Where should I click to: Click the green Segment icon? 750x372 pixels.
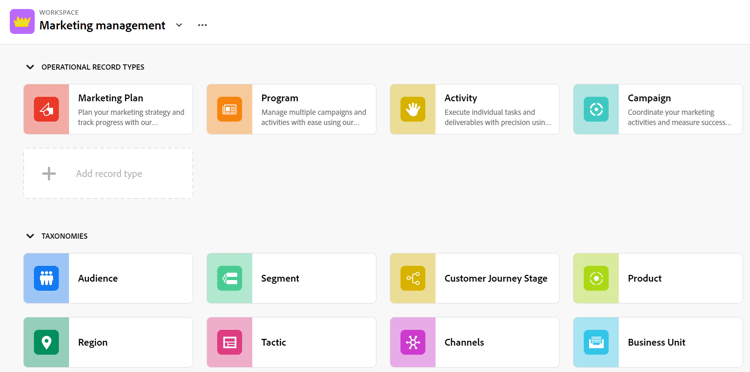pos(230,278)
